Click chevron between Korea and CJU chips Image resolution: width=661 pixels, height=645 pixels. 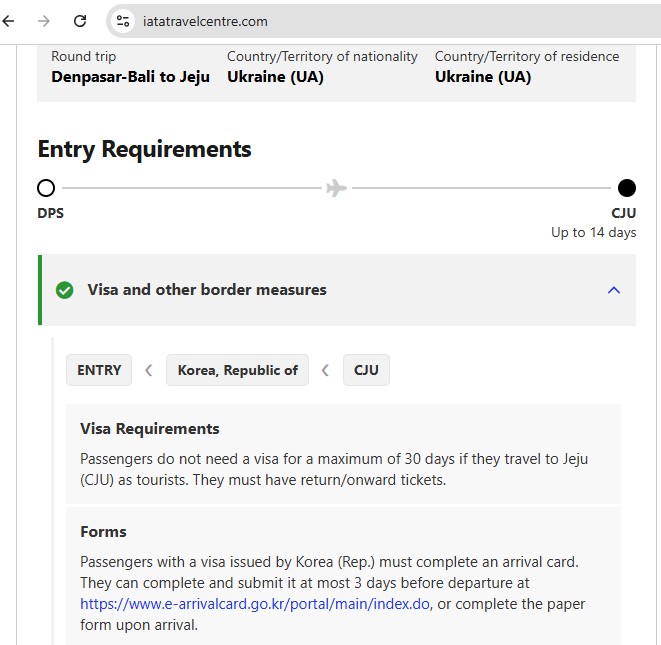[325, 370]
